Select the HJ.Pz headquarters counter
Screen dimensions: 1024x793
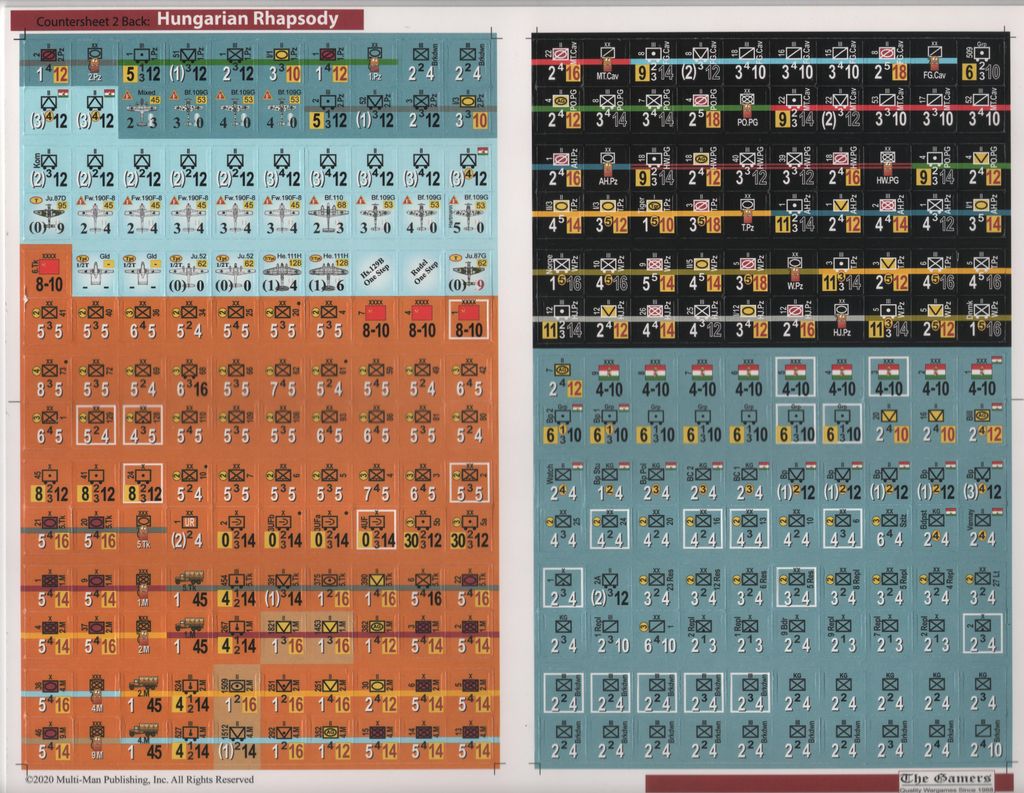click(x=841, y=319)
